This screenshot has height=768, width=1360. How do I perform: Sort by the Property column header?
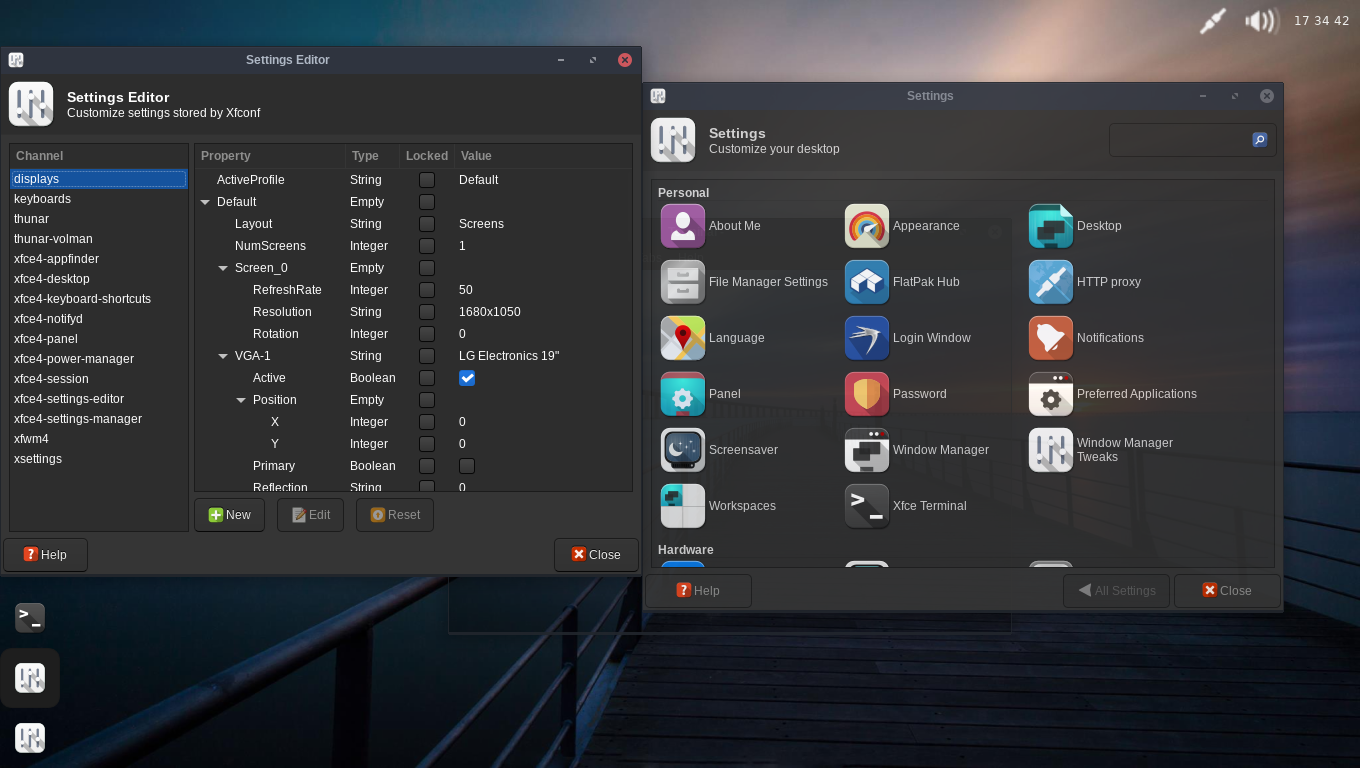[270, 156]
